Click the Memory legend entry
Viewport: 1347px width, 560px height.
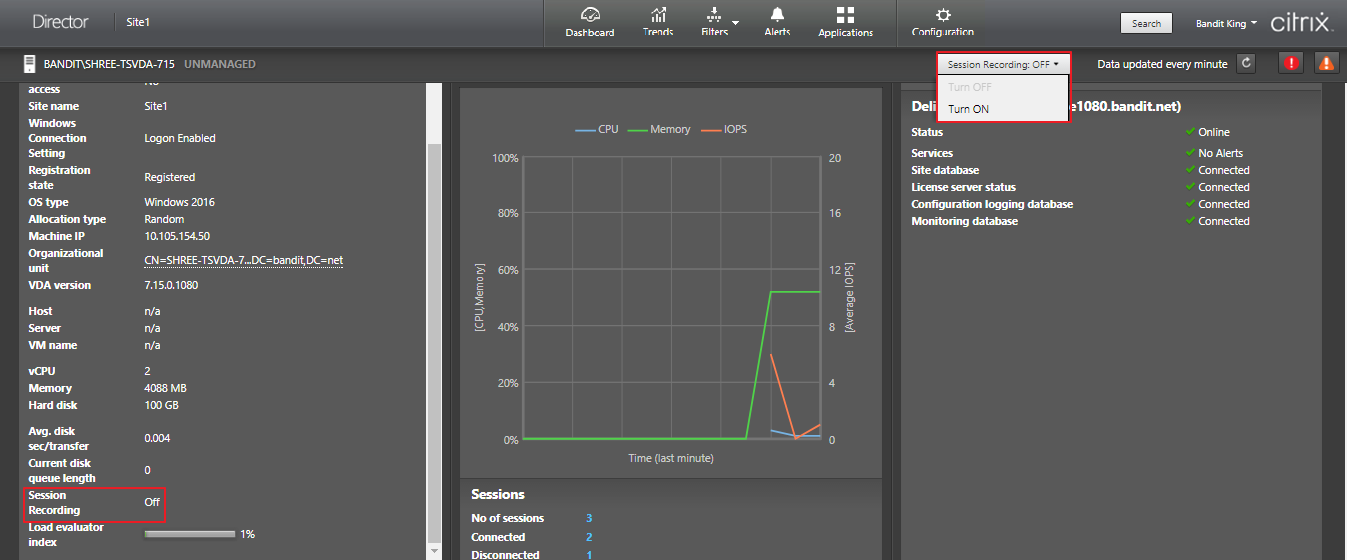coord(658,129)
